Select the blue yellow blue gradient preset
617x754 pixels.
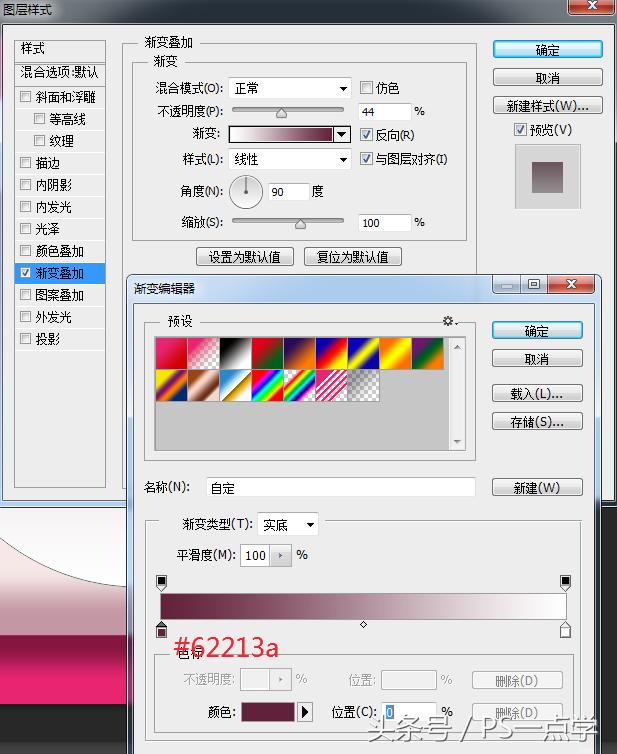point(363,353)
